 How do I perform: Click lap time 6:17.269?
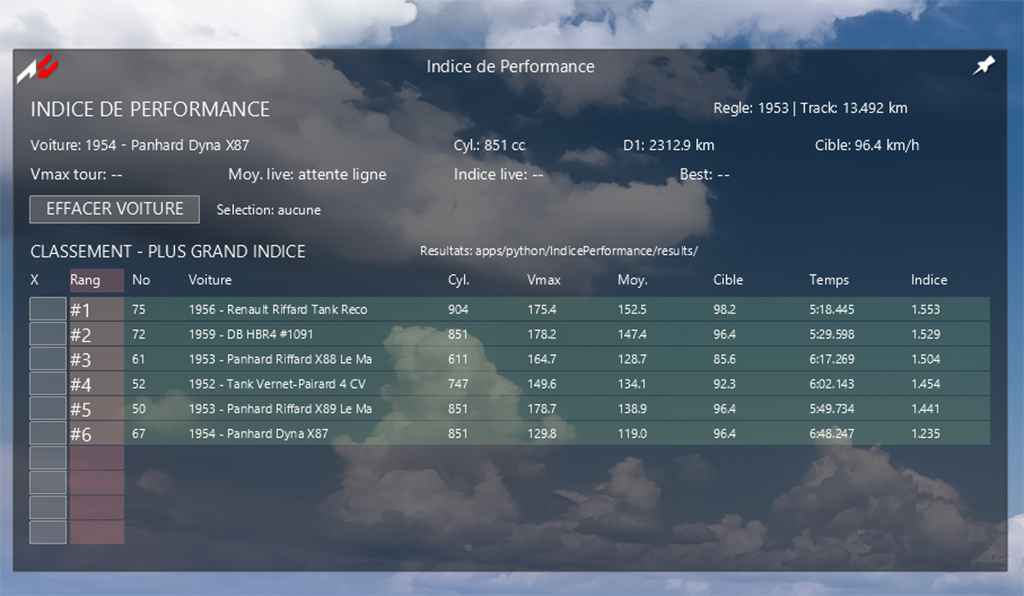831,359
